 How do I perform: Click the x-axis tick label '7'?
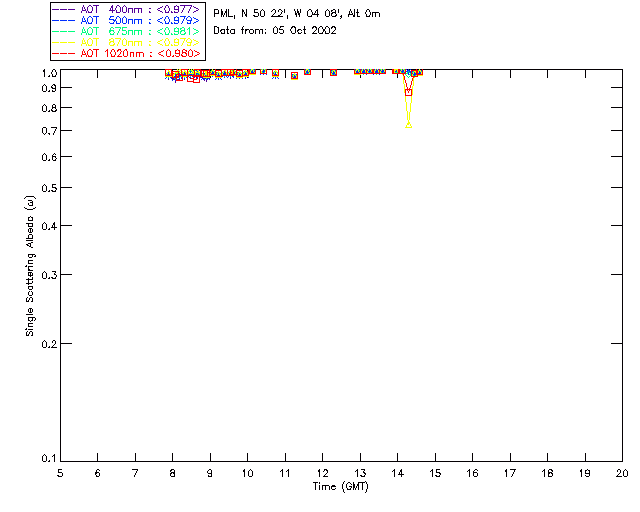point(135,473)
